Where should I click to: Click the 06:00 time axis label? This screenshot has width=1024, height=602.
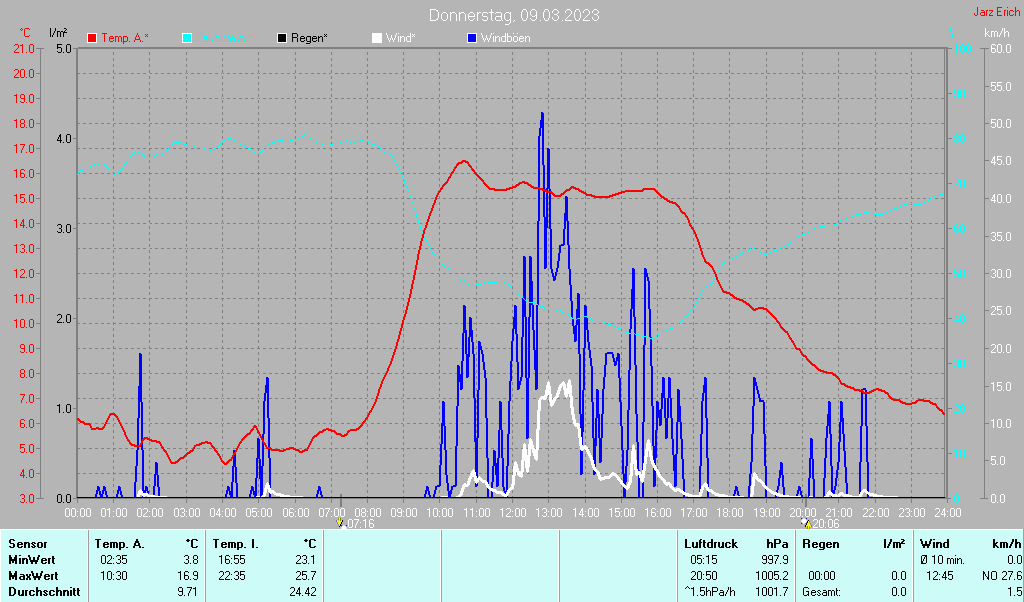point(295,513)
